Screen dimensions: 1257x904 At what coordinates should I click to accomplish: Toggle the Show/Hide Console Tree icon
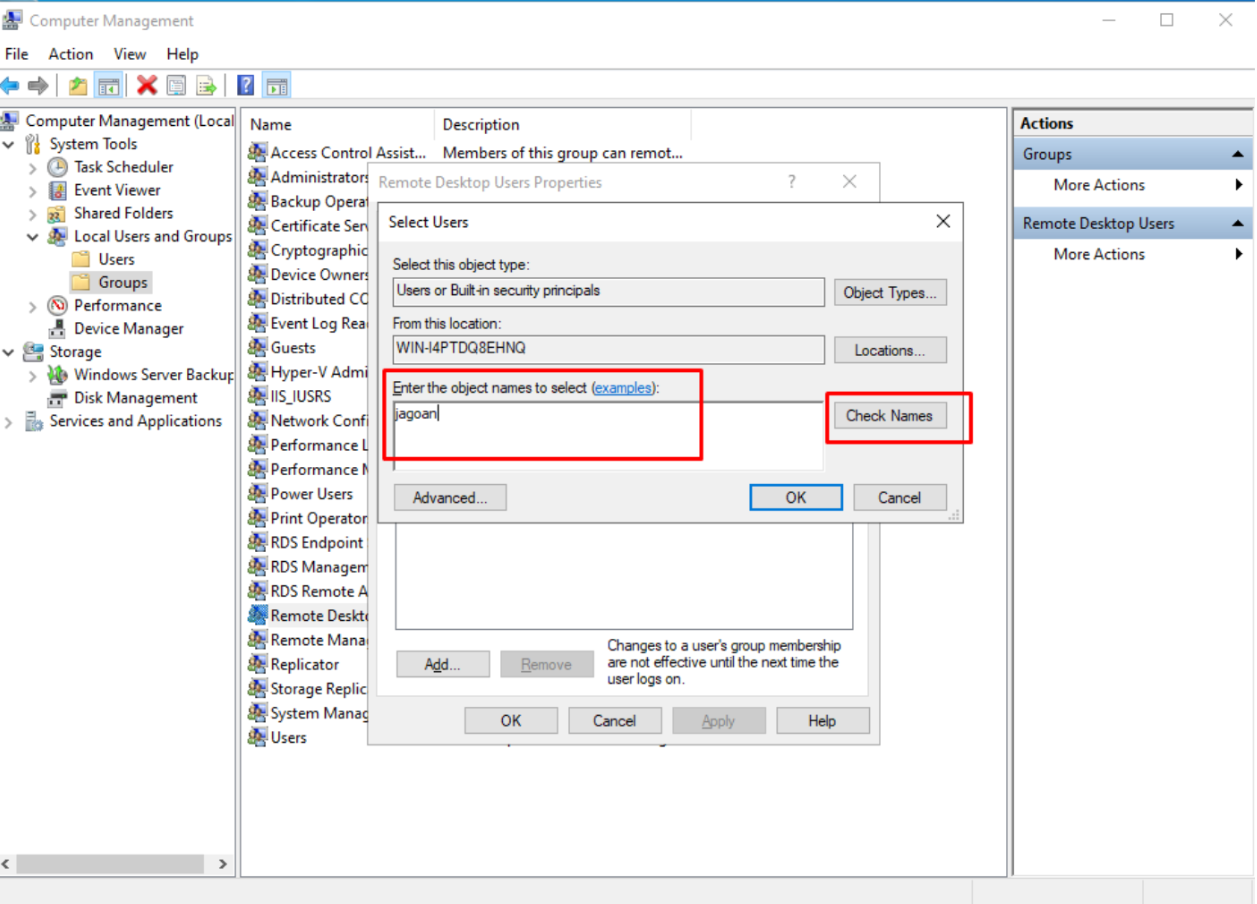click(108, 85)
